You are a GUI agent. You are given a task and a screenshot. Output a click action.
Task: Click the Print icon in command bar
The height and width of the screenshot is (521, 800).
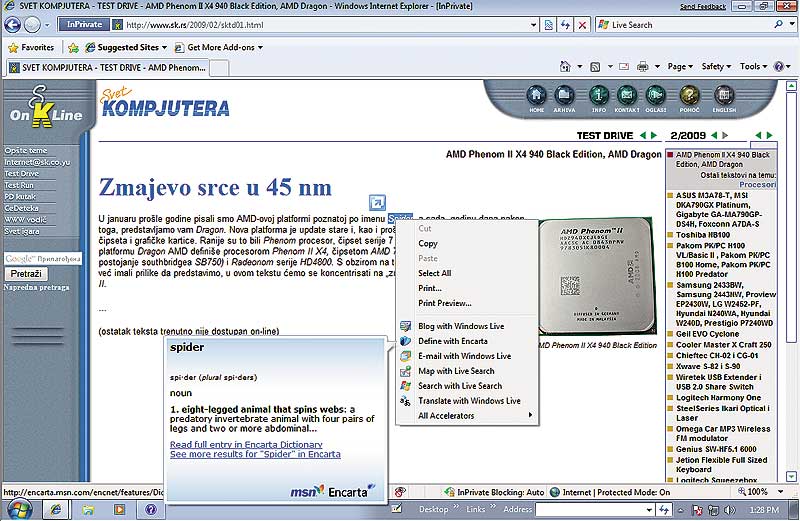643,66
